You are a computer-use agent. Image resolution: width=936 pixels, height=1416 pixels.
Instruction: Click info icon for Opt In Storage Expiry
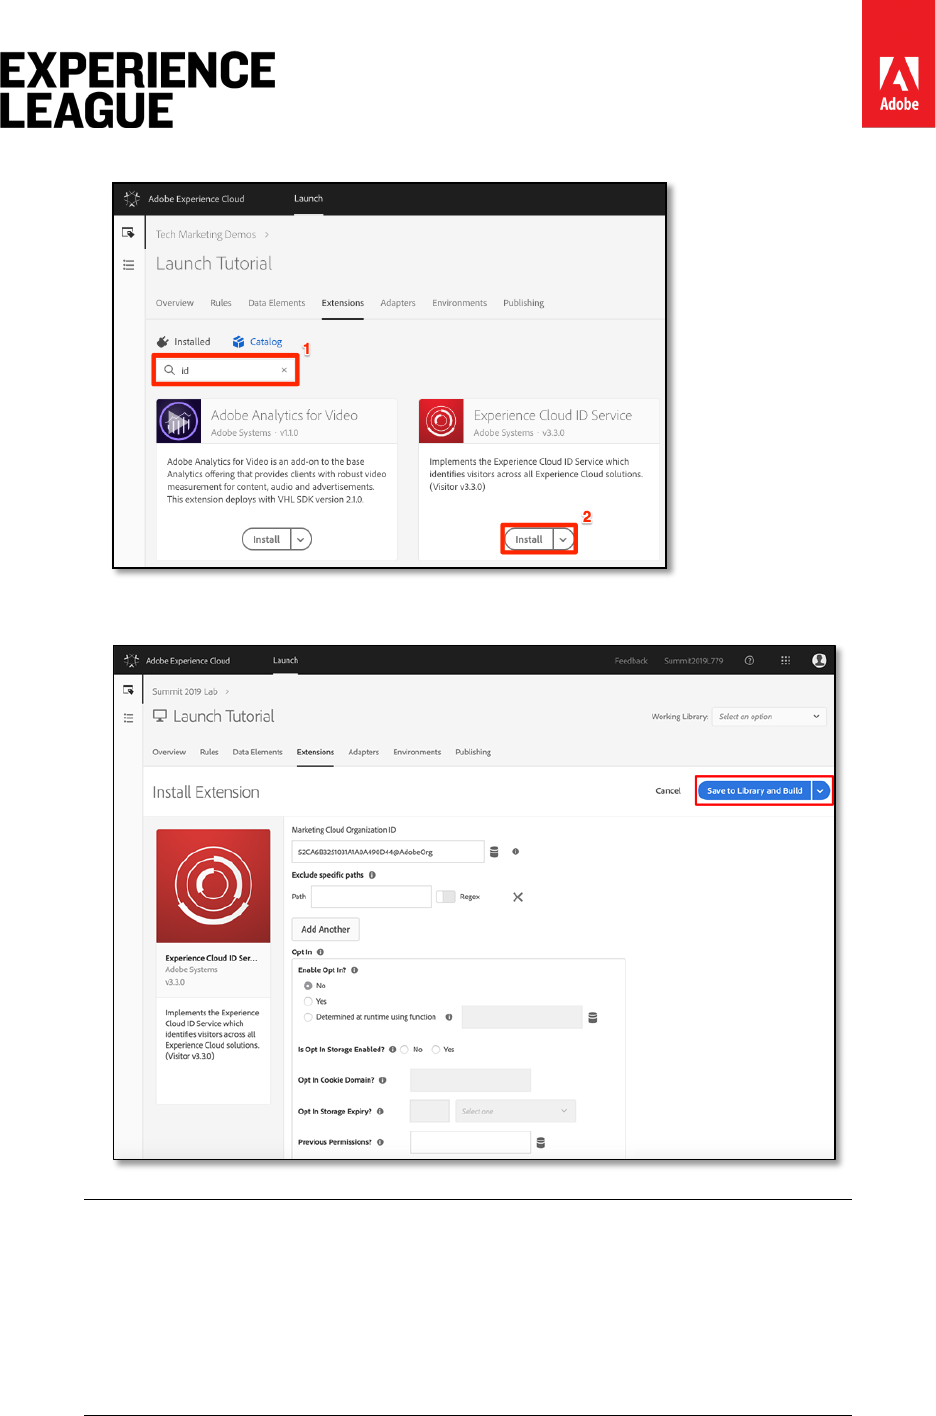tap(380, 1111)
